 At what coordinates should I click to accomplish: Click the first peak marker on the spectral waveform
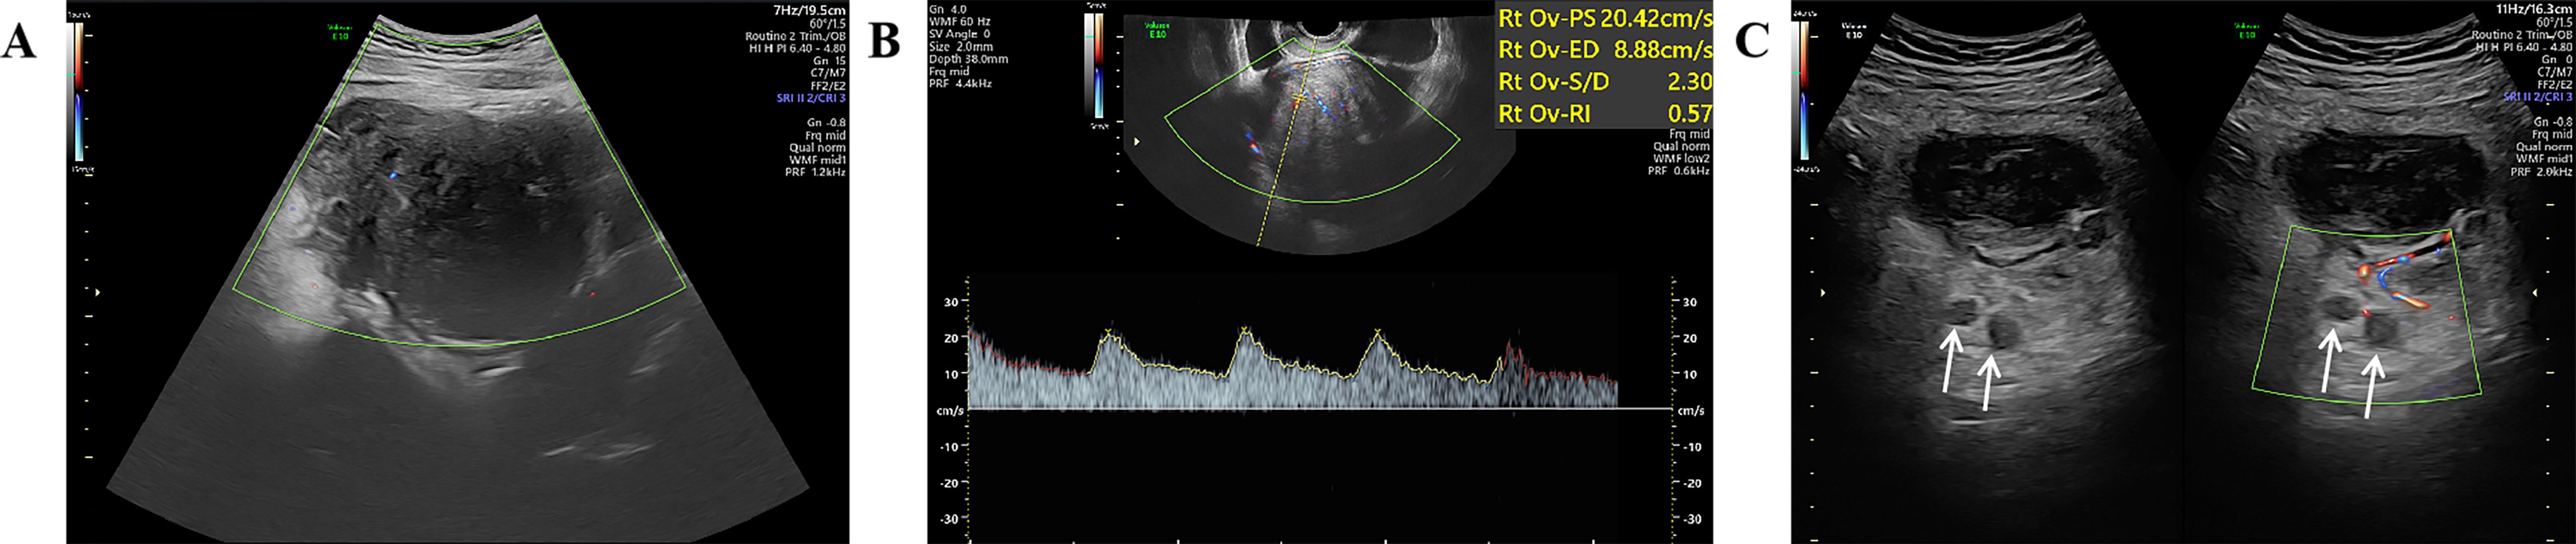click(1108, 331)
